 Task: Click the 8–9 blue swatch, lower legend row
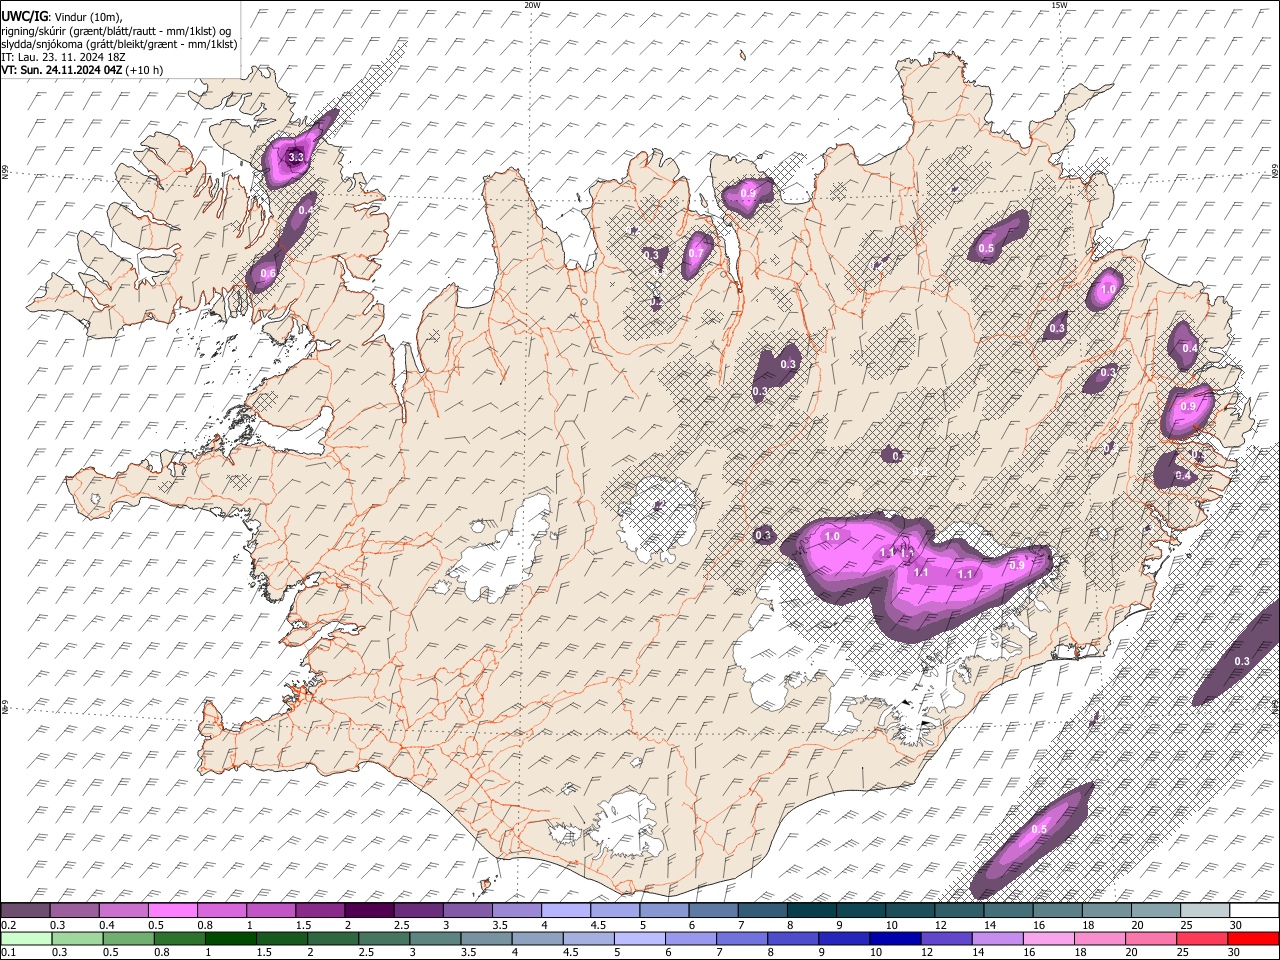[793, 938]
